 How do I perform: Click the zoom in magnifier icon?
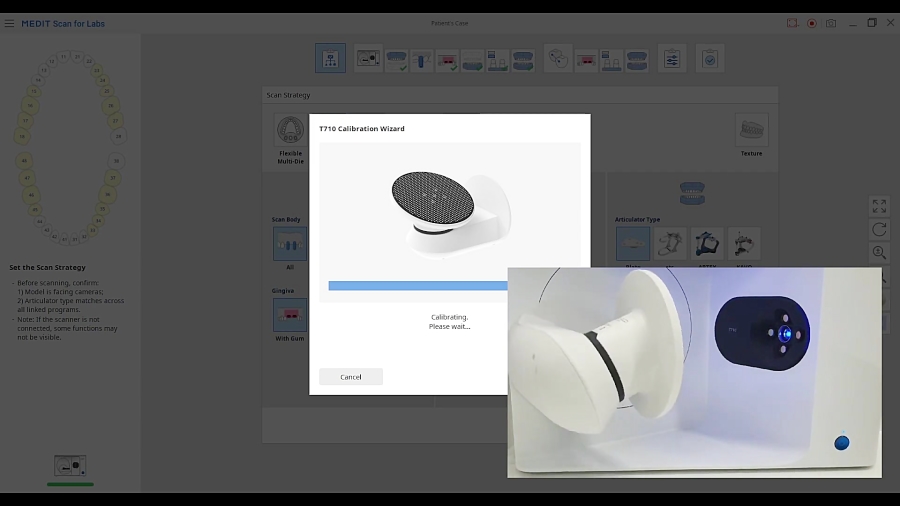tap(879, 254)
